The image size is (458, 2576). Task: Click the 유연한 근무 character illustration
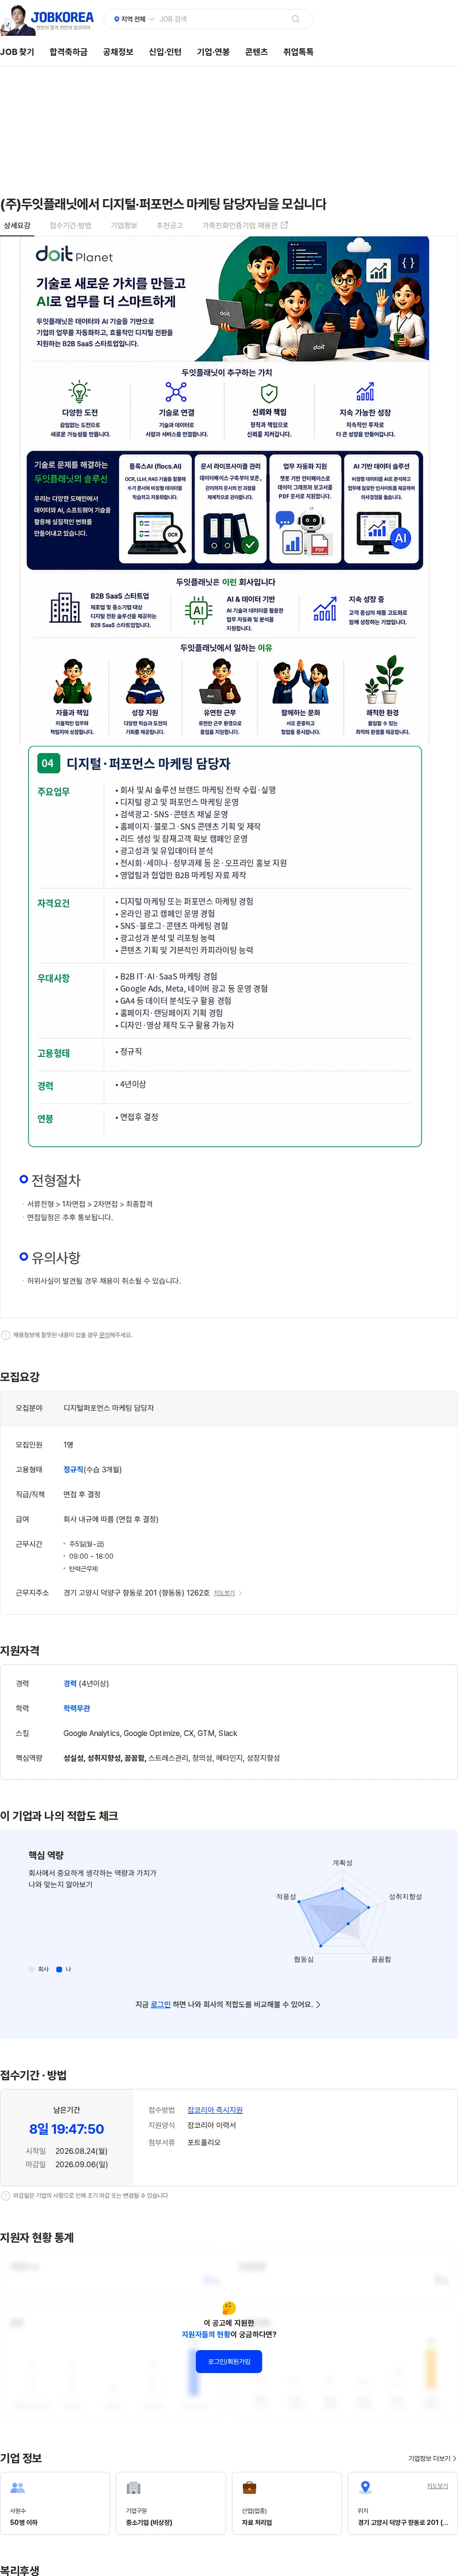coord(220,682)
